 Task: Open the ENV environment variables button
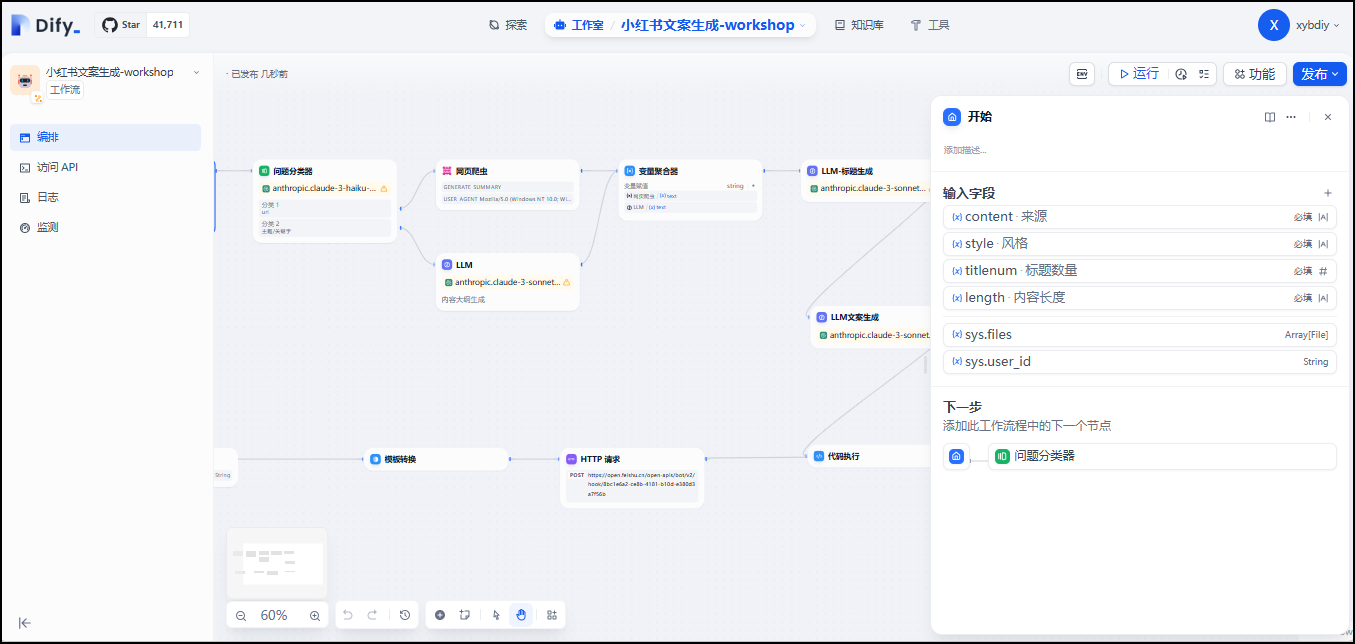click(x=1082, y=74)
